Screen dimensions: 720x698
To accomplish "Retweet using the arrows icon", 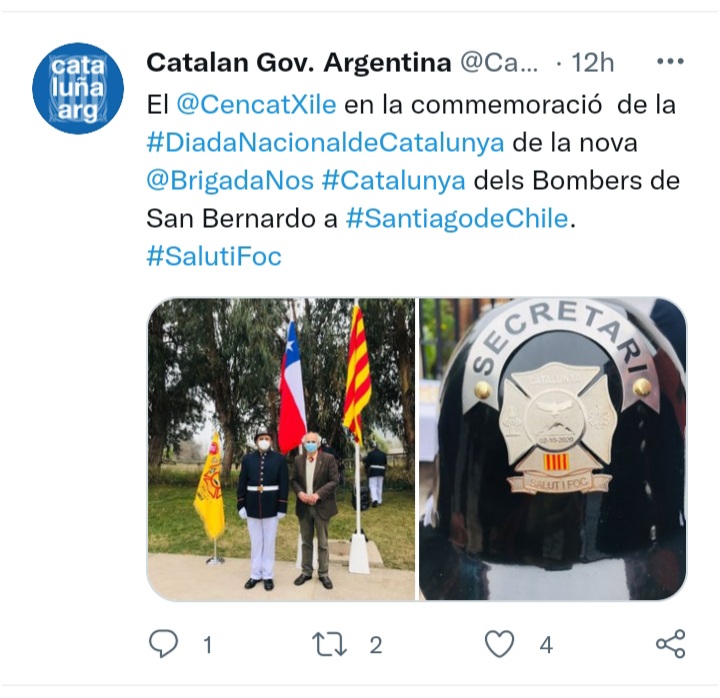I will tap(329, 644).
